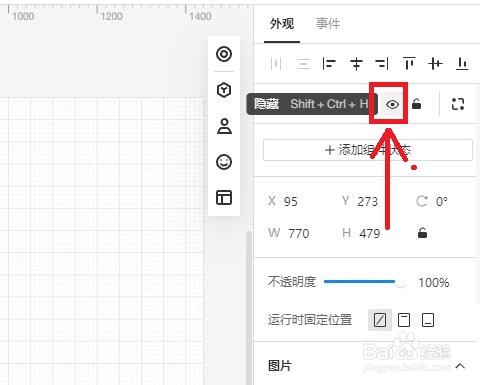Edit the Y position field showing 273
The image size is (480, 385).
367,202
